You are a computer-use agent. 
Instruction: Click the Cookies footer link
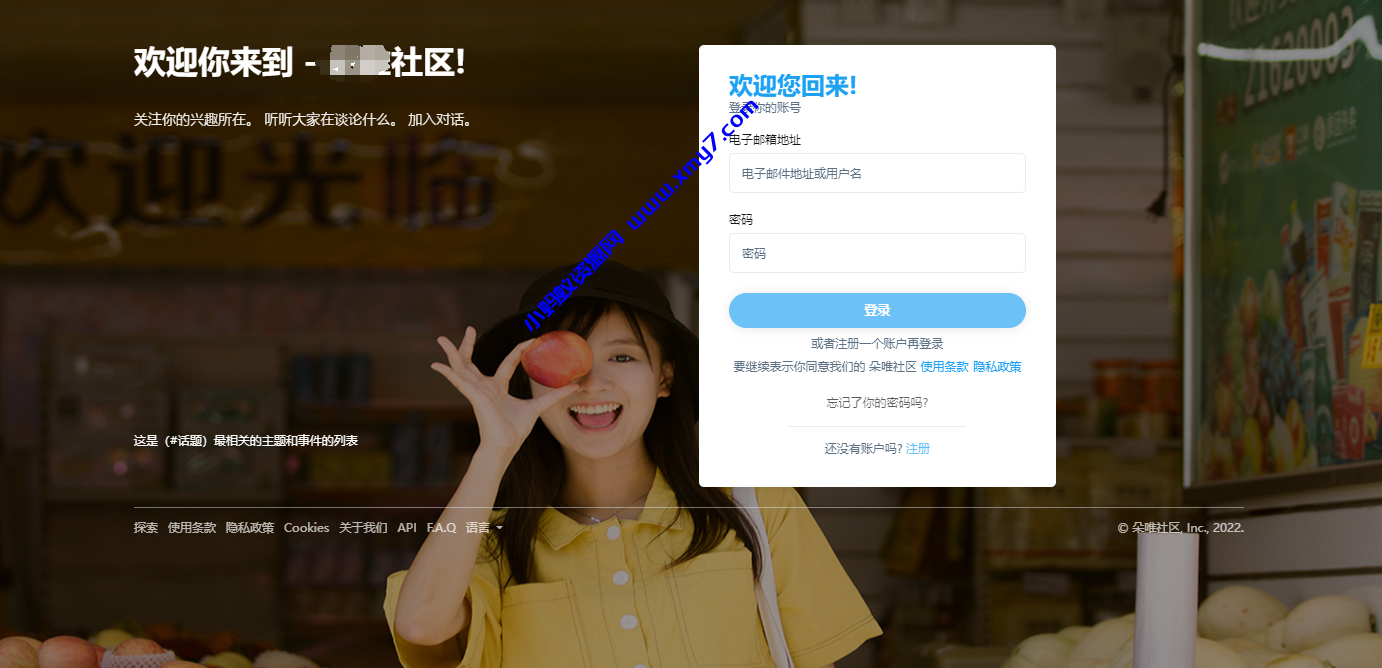(306, 527)
